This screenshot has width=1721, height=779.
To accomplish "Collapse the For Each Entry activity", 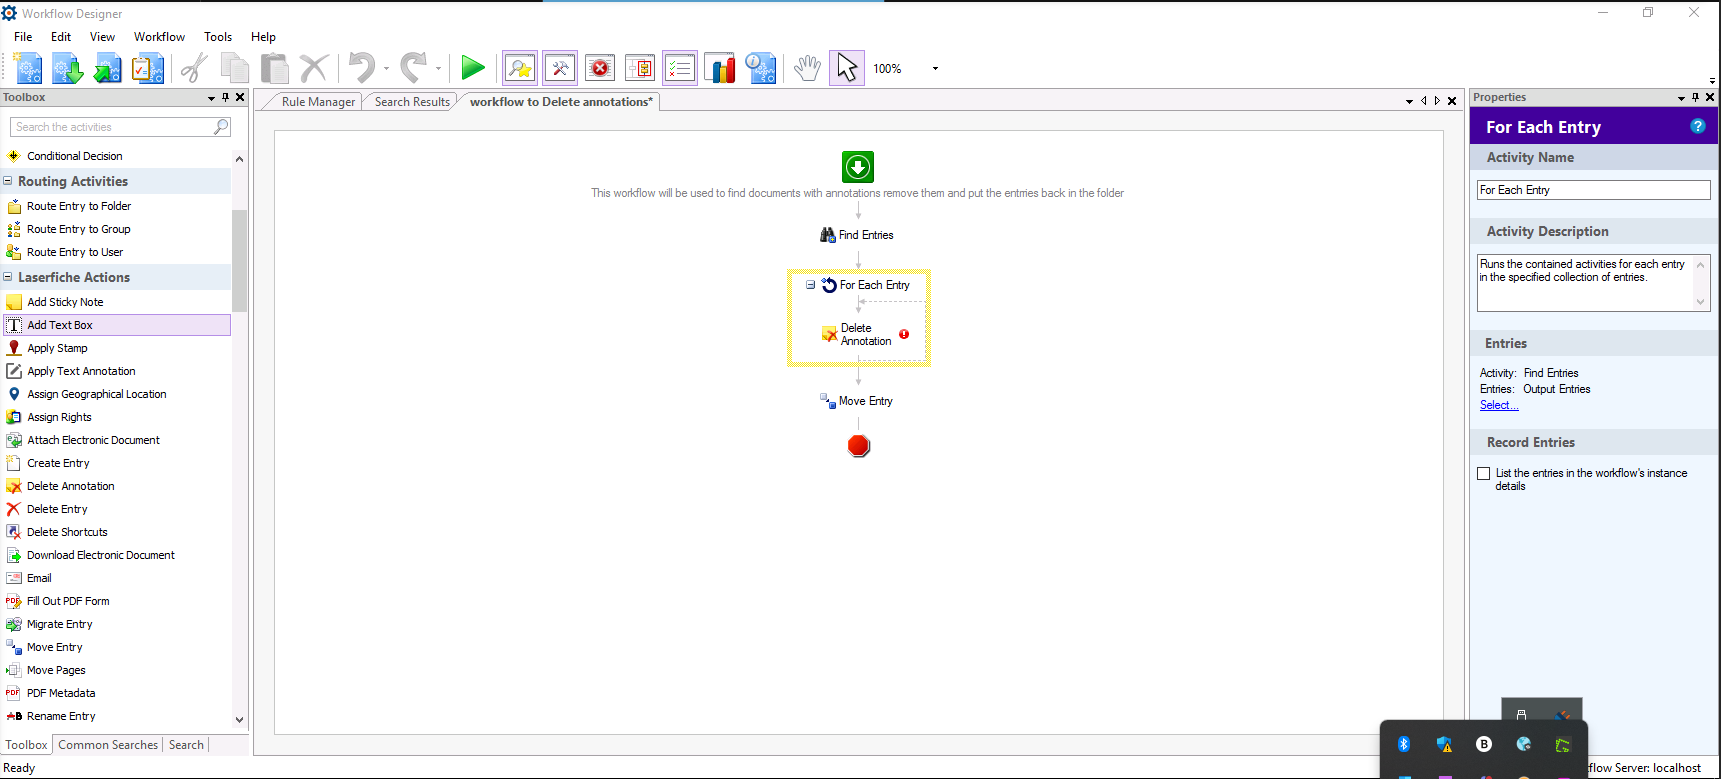I will 810,285.
